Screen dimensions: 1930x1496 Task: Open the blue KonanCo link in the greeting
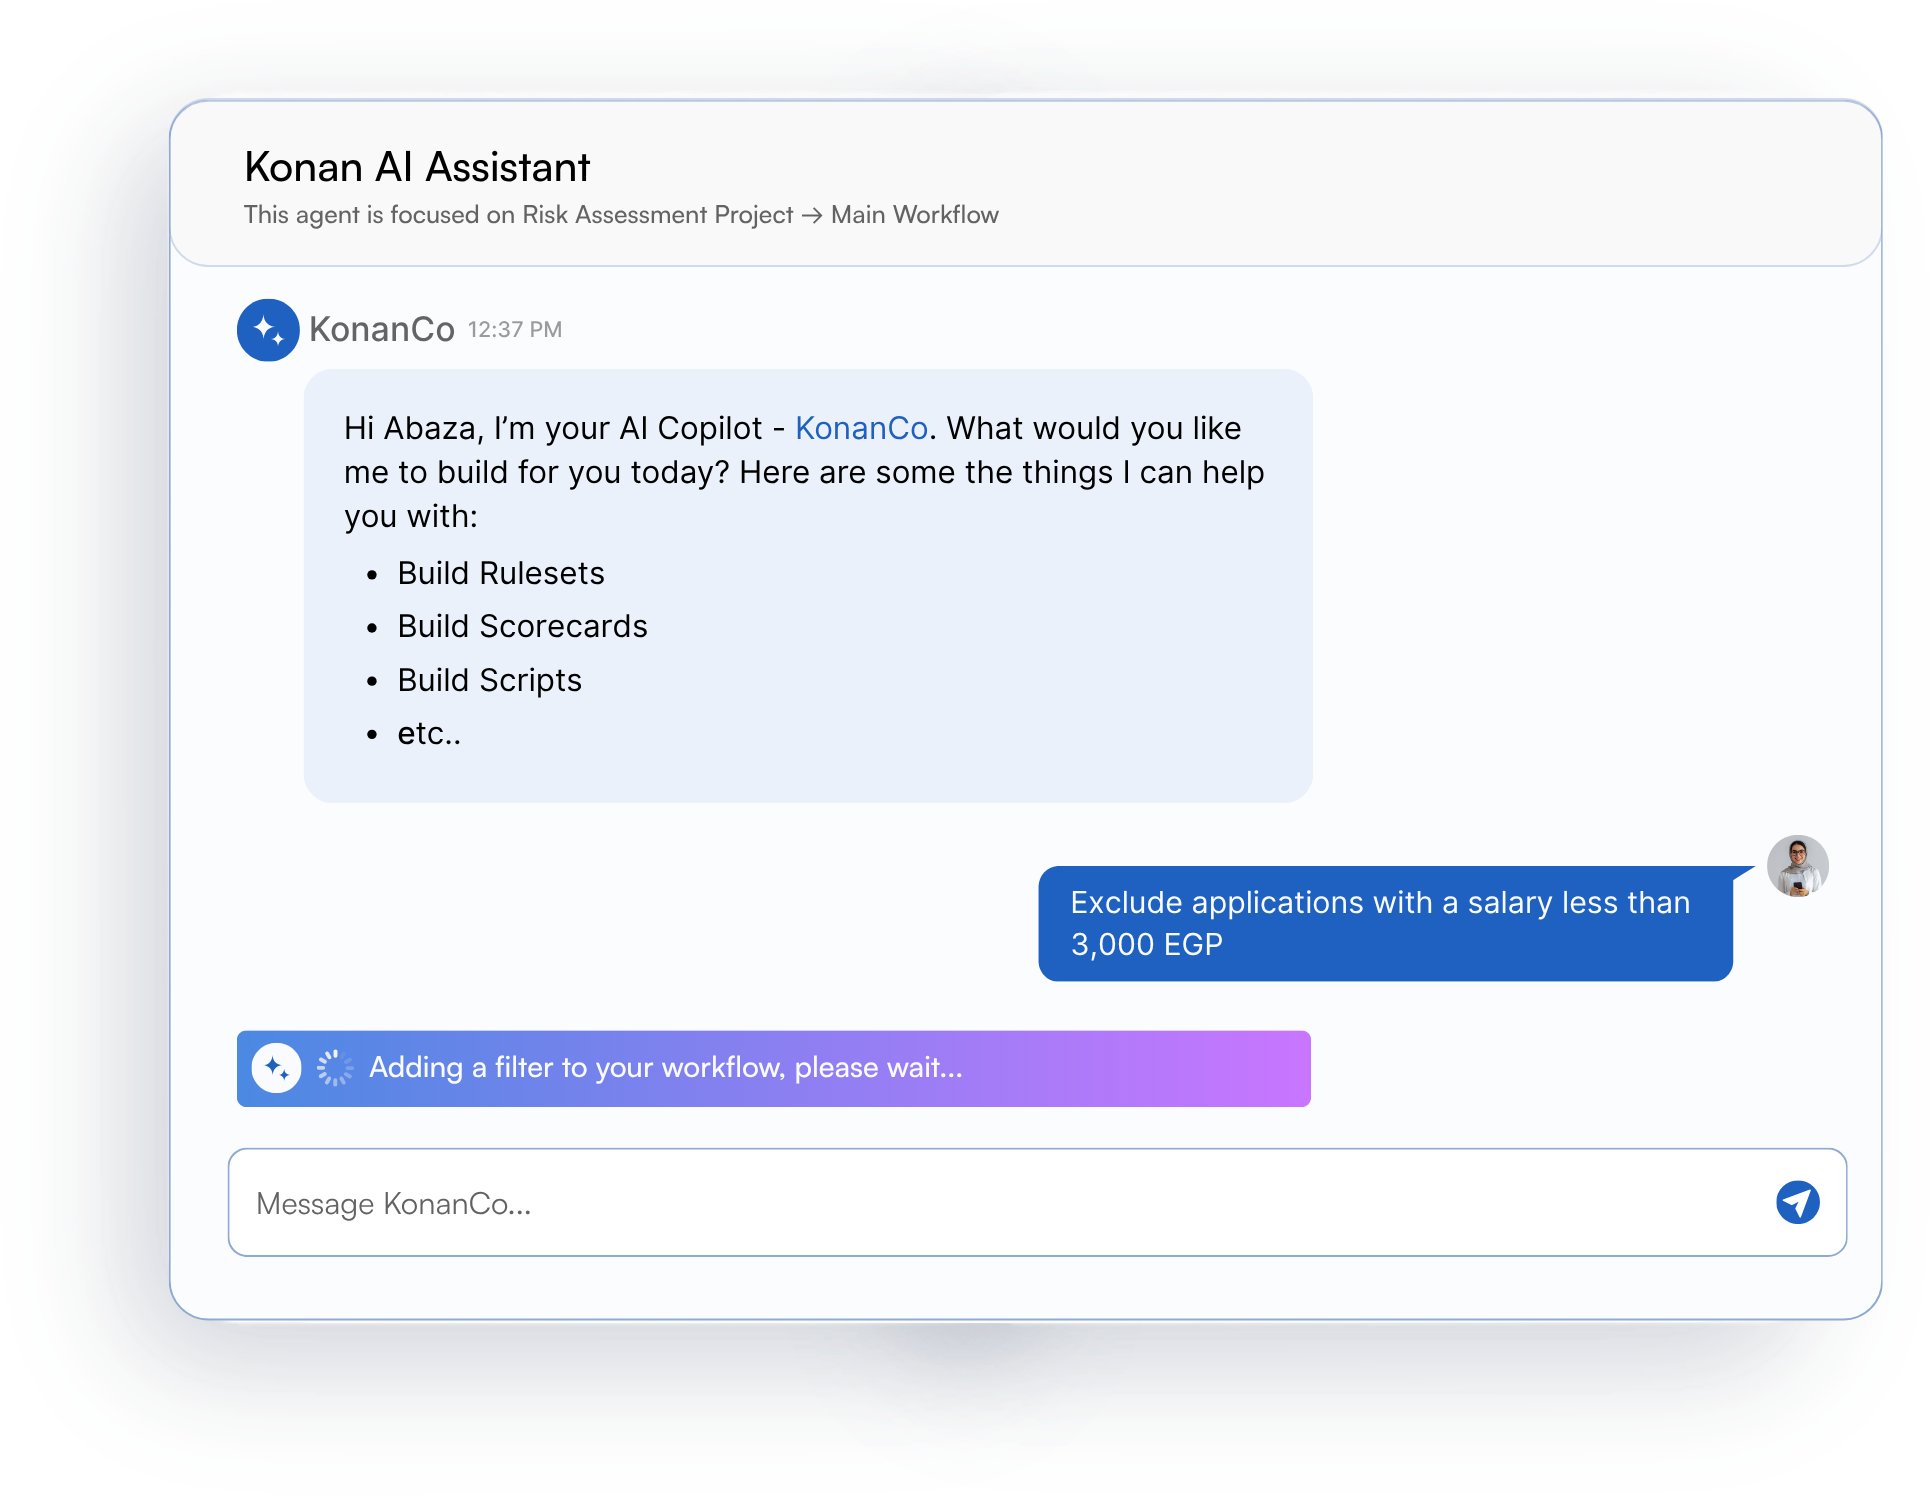[x=861, y=428]
